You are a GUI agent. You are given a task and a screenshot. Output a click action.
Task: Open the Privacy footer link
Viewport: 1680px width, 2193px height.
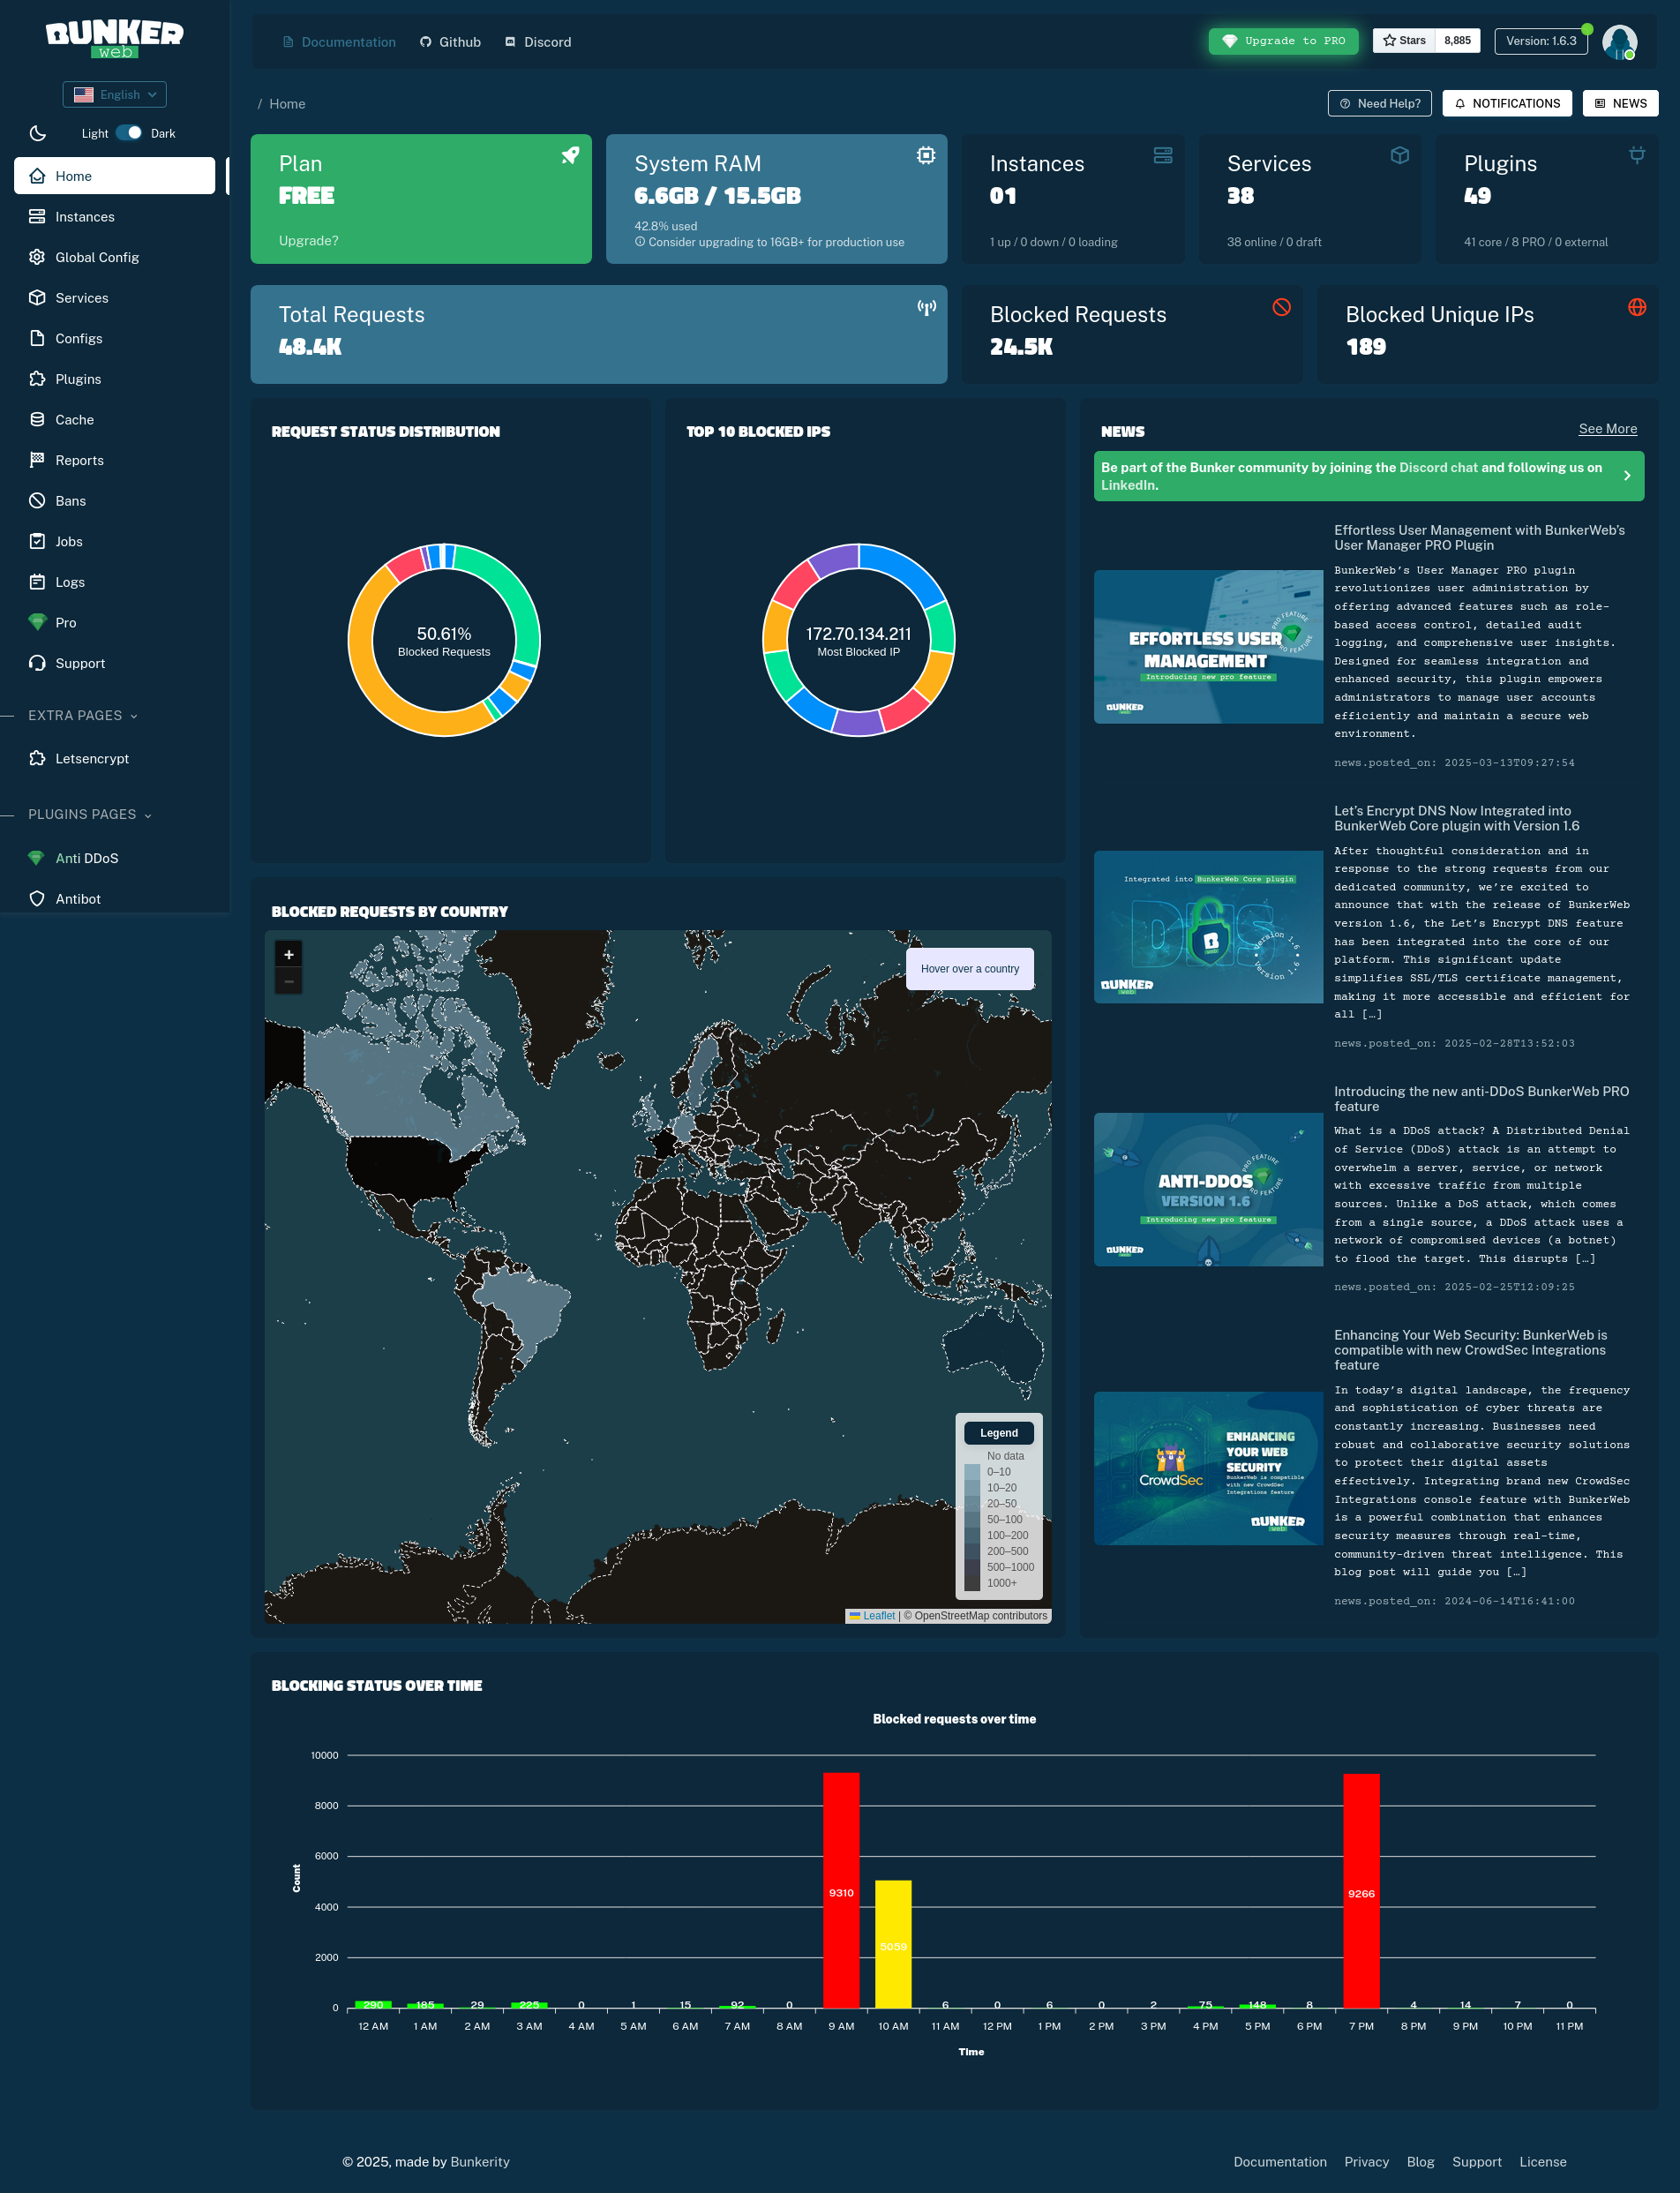tap(1366, 2162)
